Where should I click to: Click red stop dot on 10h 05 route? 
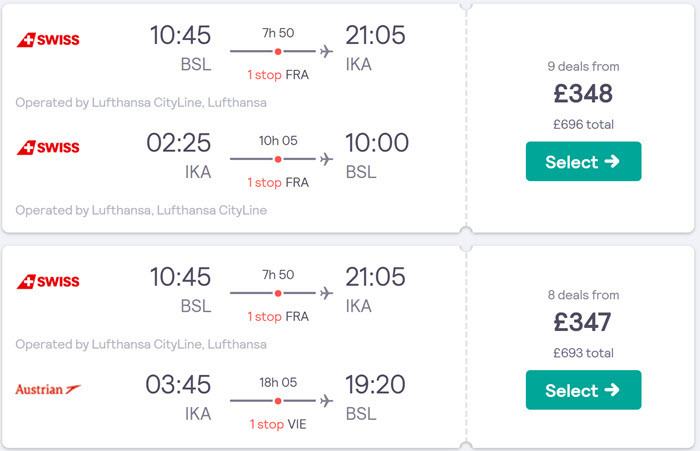(x=278, y=159)
